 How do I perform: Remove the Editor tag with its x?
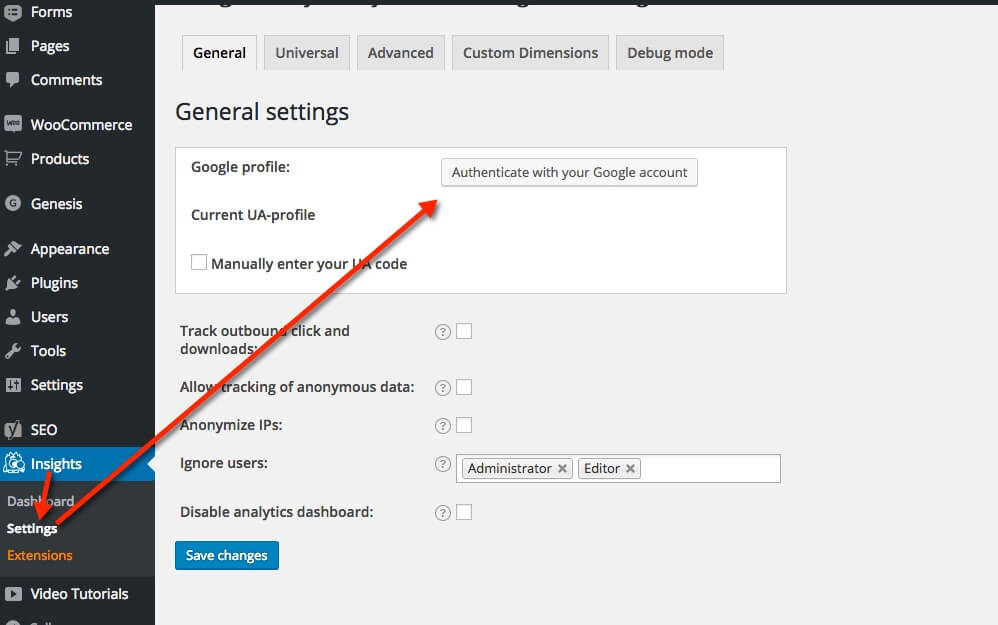(631, 469)
